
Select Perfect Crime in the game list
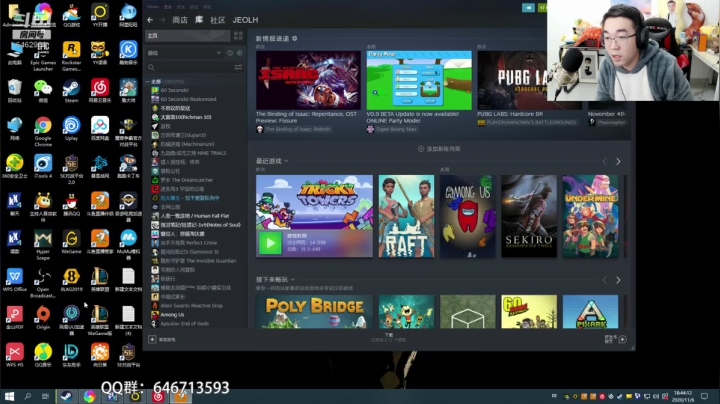point(189,243)
